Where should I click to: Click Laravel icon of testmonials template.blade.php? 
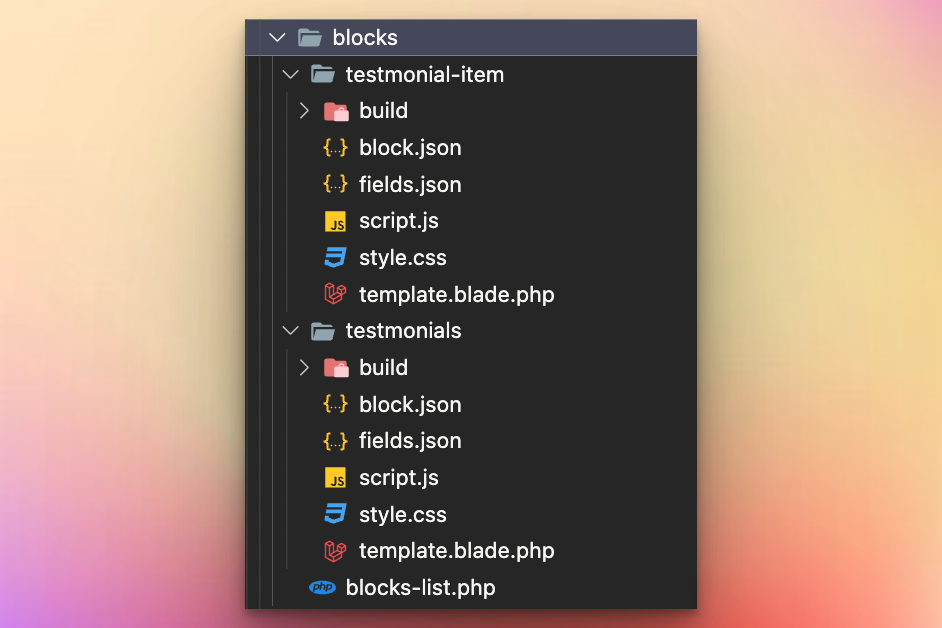336,551
